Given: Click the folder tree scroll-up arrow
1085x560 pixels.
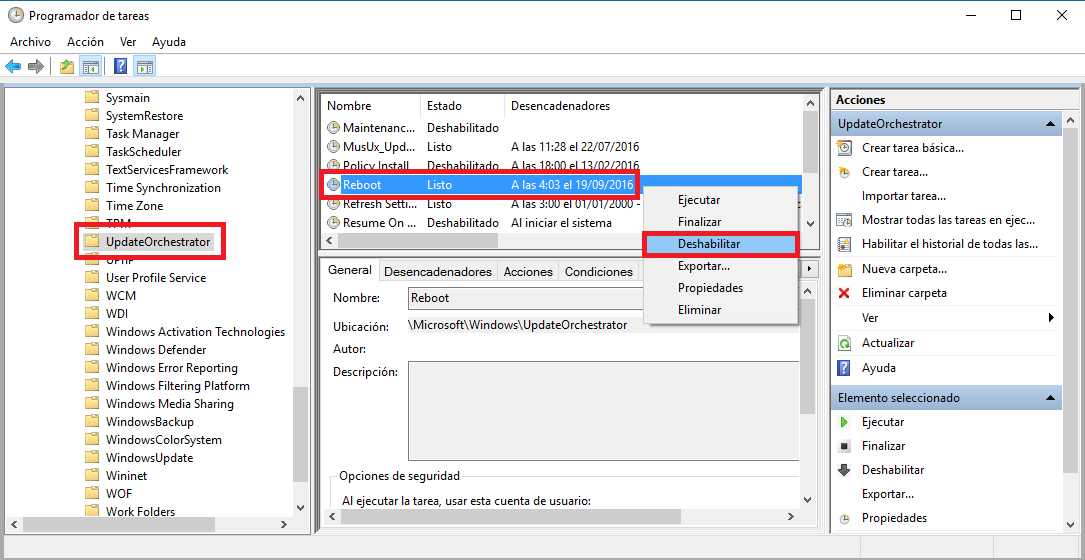Looking at the screenshot, I should pyautogui.click(x=300, y=98).
